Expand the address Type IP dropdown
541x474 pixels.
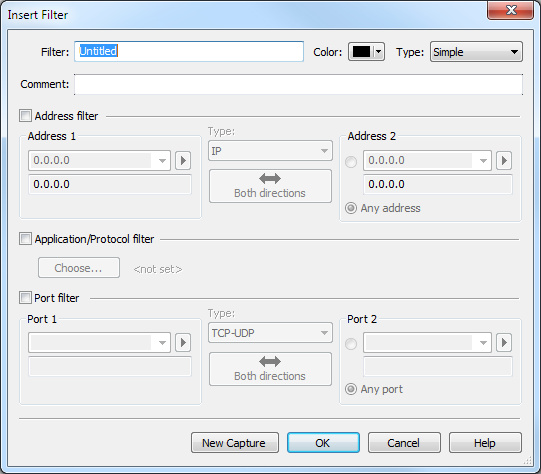click(270, 151)
